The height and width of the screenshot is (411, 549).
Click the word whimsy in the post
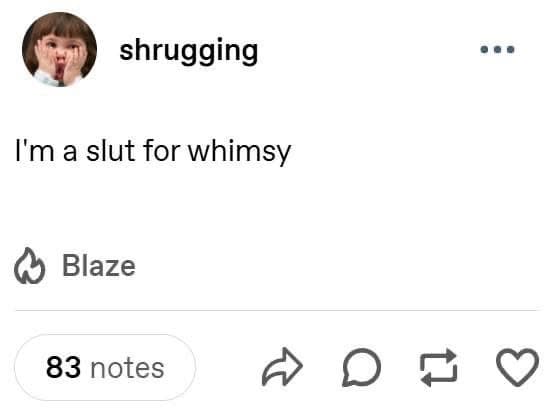pos(240,152)
